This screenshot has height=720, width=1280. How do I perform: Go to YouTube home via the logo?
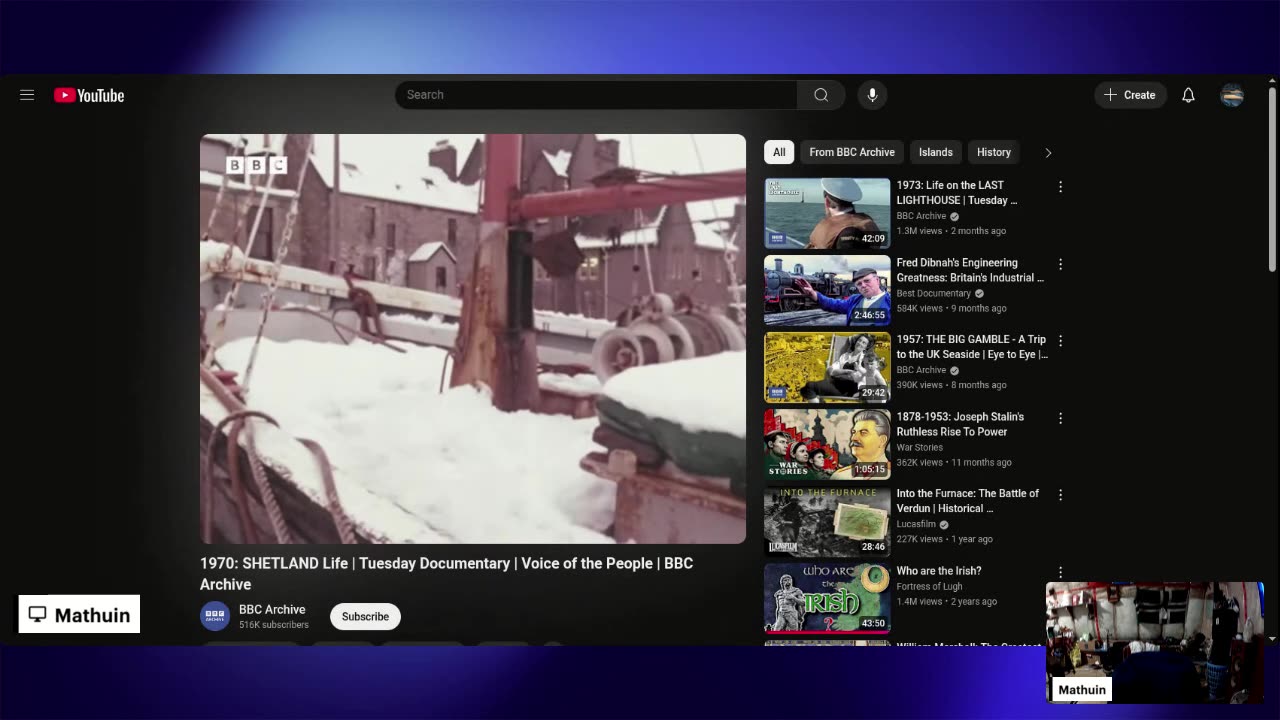coord(89,95)
